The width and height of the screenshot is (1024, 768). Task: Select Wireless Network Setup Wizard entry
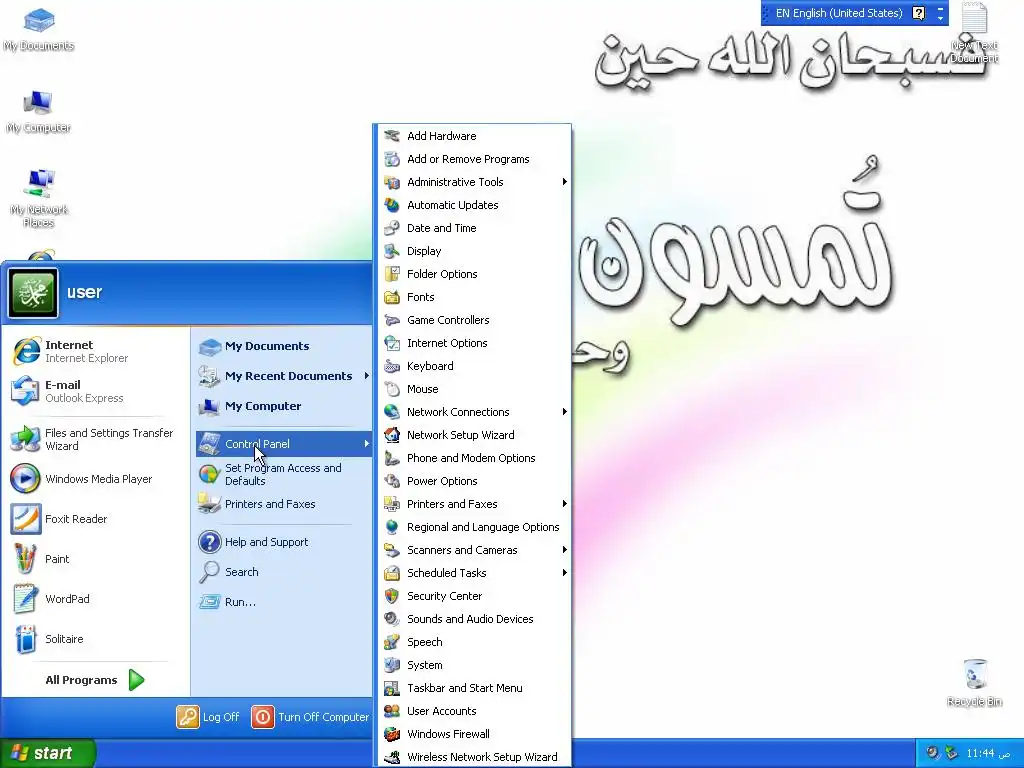474,757
